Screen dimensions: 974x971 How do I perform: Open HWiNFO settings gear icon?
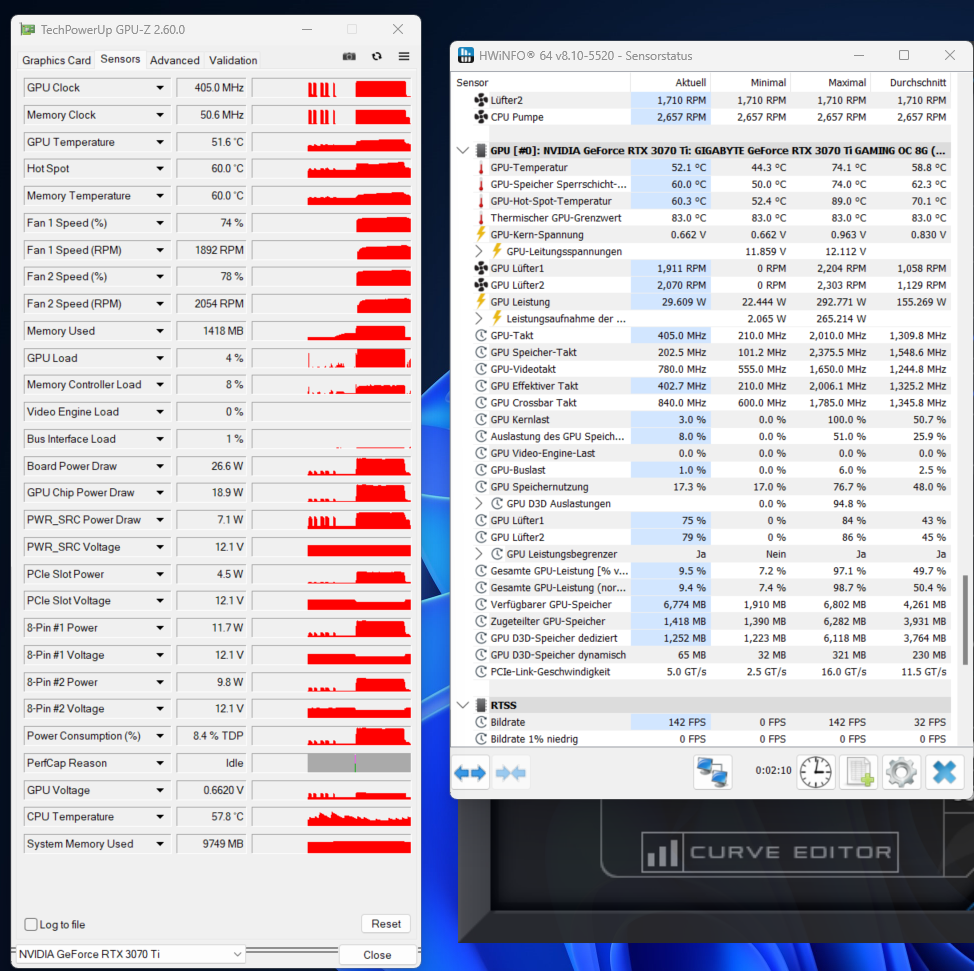901,772
